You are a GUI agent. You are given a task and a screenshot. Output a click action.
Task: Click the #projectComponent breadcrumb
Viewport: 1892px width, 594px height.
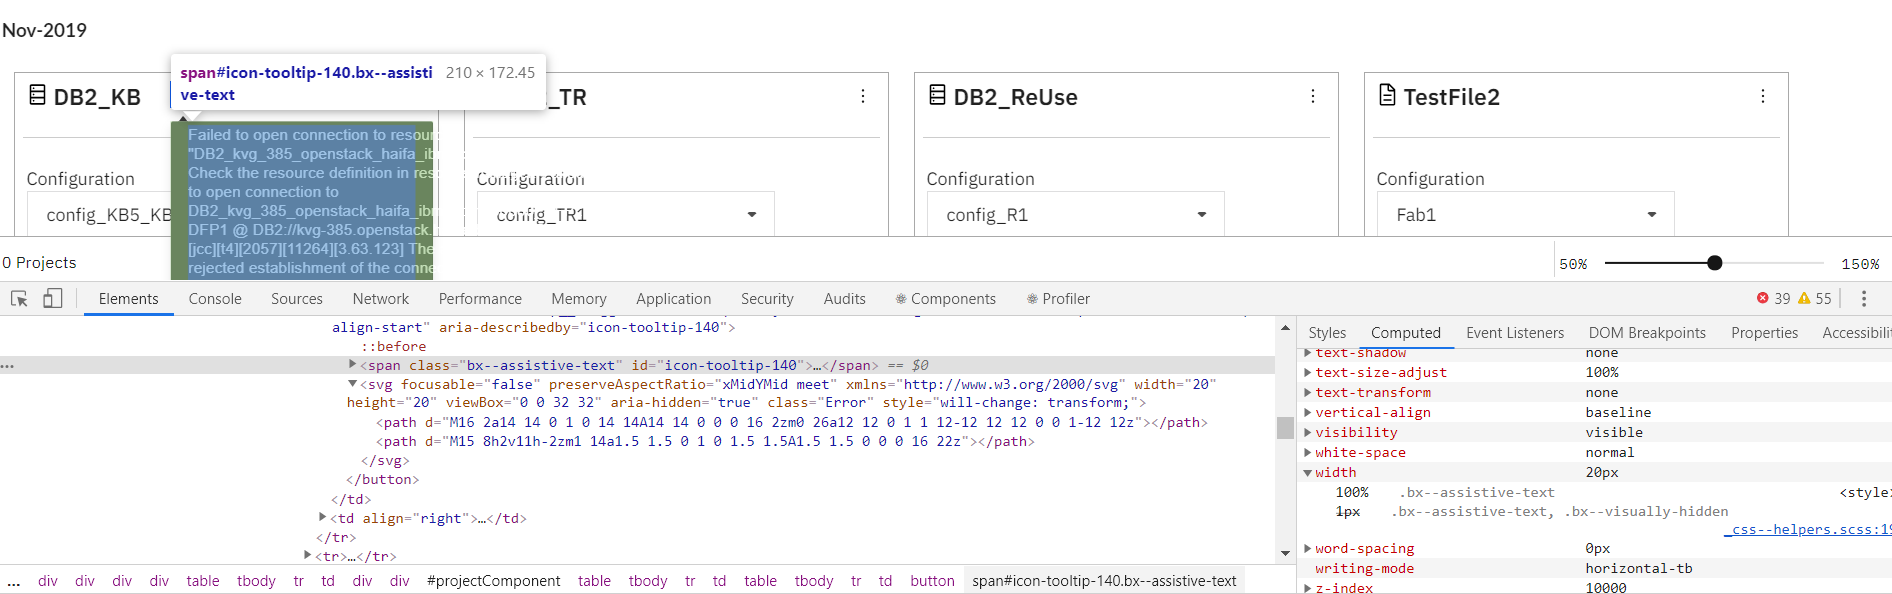pos(493,581)
